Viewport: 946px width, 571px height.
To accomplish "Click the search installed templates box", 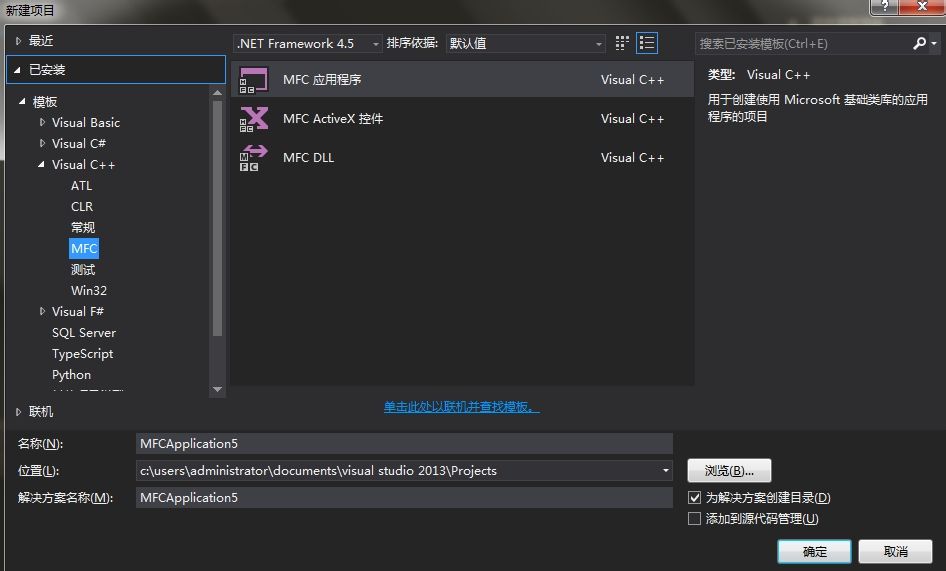I will tap(804, 43).
